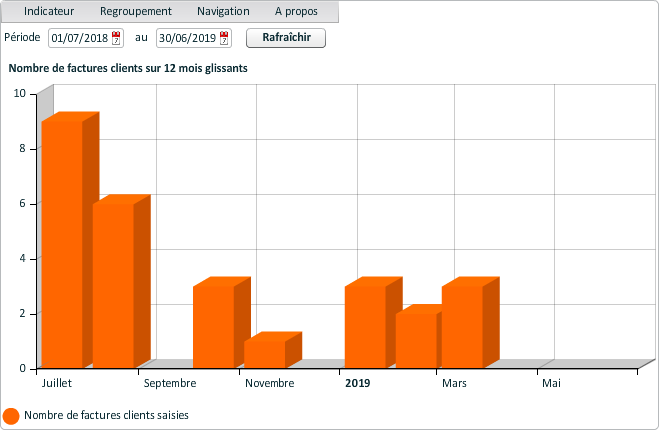Click the Mars axis label
Viewport: 659px width, 430px height.
click(454, 383)
